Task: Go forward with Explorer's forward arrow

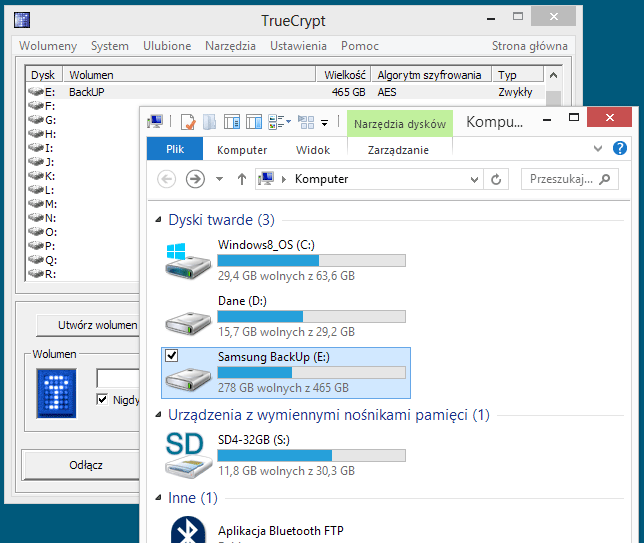Action: coord(195,179)
